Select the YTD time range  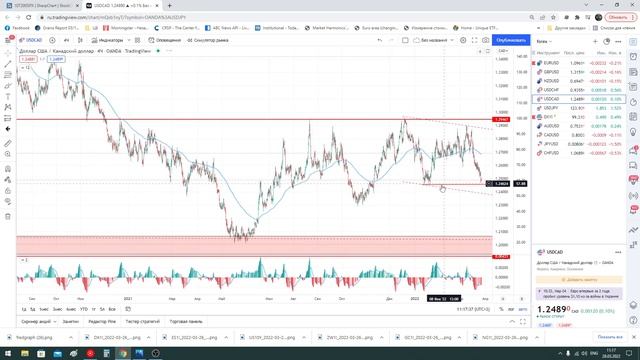pos(84,309)
